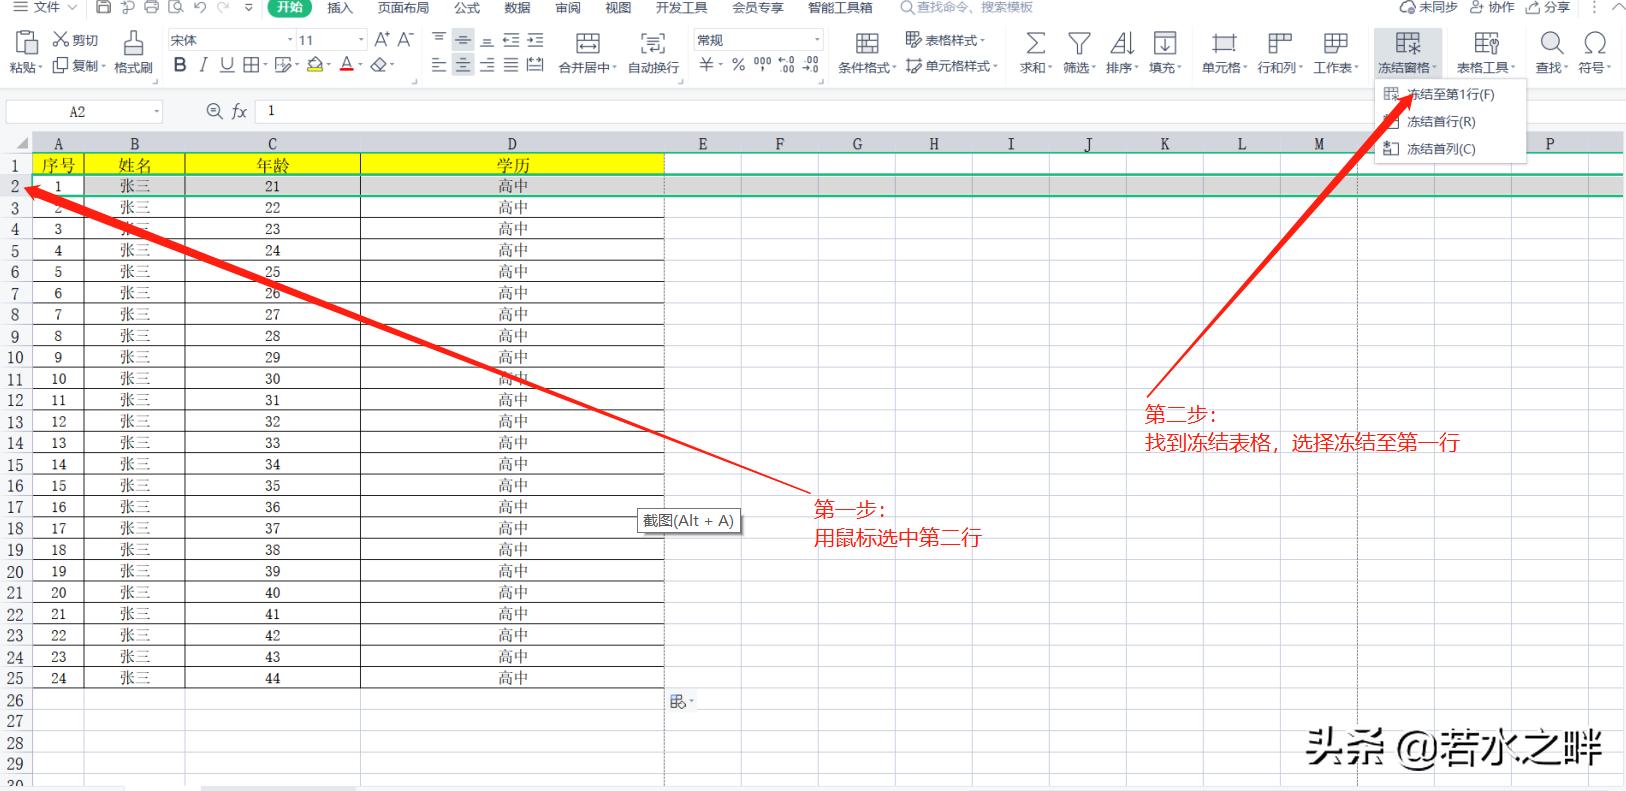The image size is (1626, 791).
Task: Click the Increase font size A+ icon
Action: pos(382,40)
